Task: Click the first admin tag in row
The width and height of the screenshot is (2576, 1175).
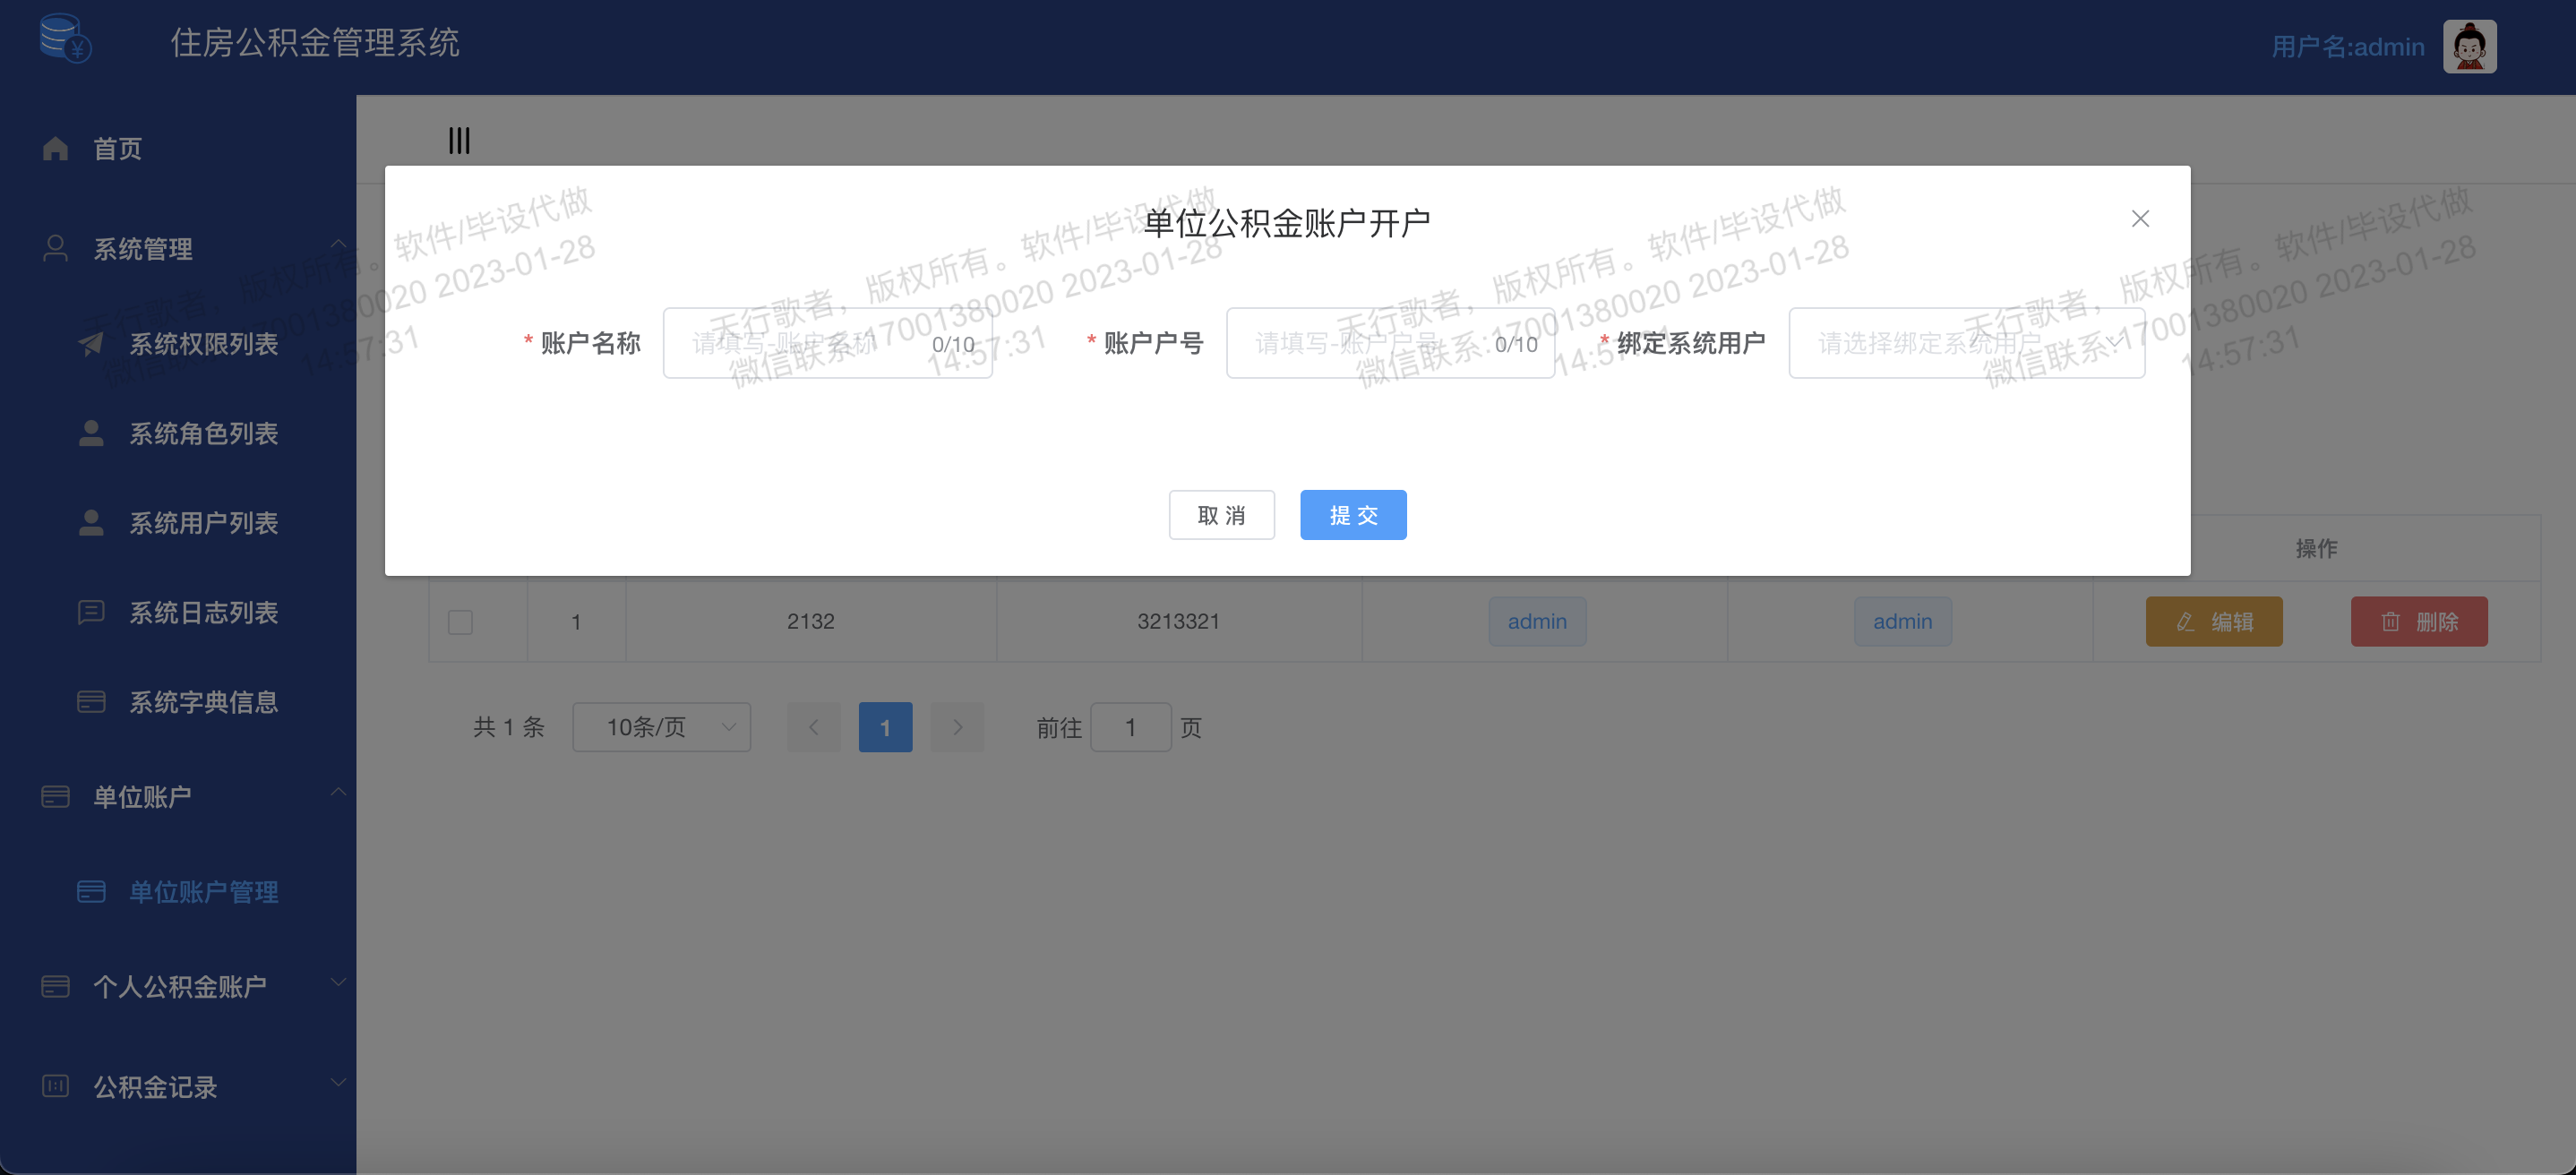Action: coord(1537,621)
